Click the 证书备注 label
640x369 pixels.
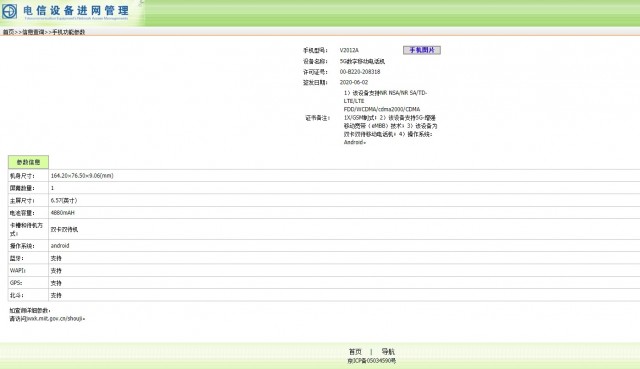click(x=318, y=118)
